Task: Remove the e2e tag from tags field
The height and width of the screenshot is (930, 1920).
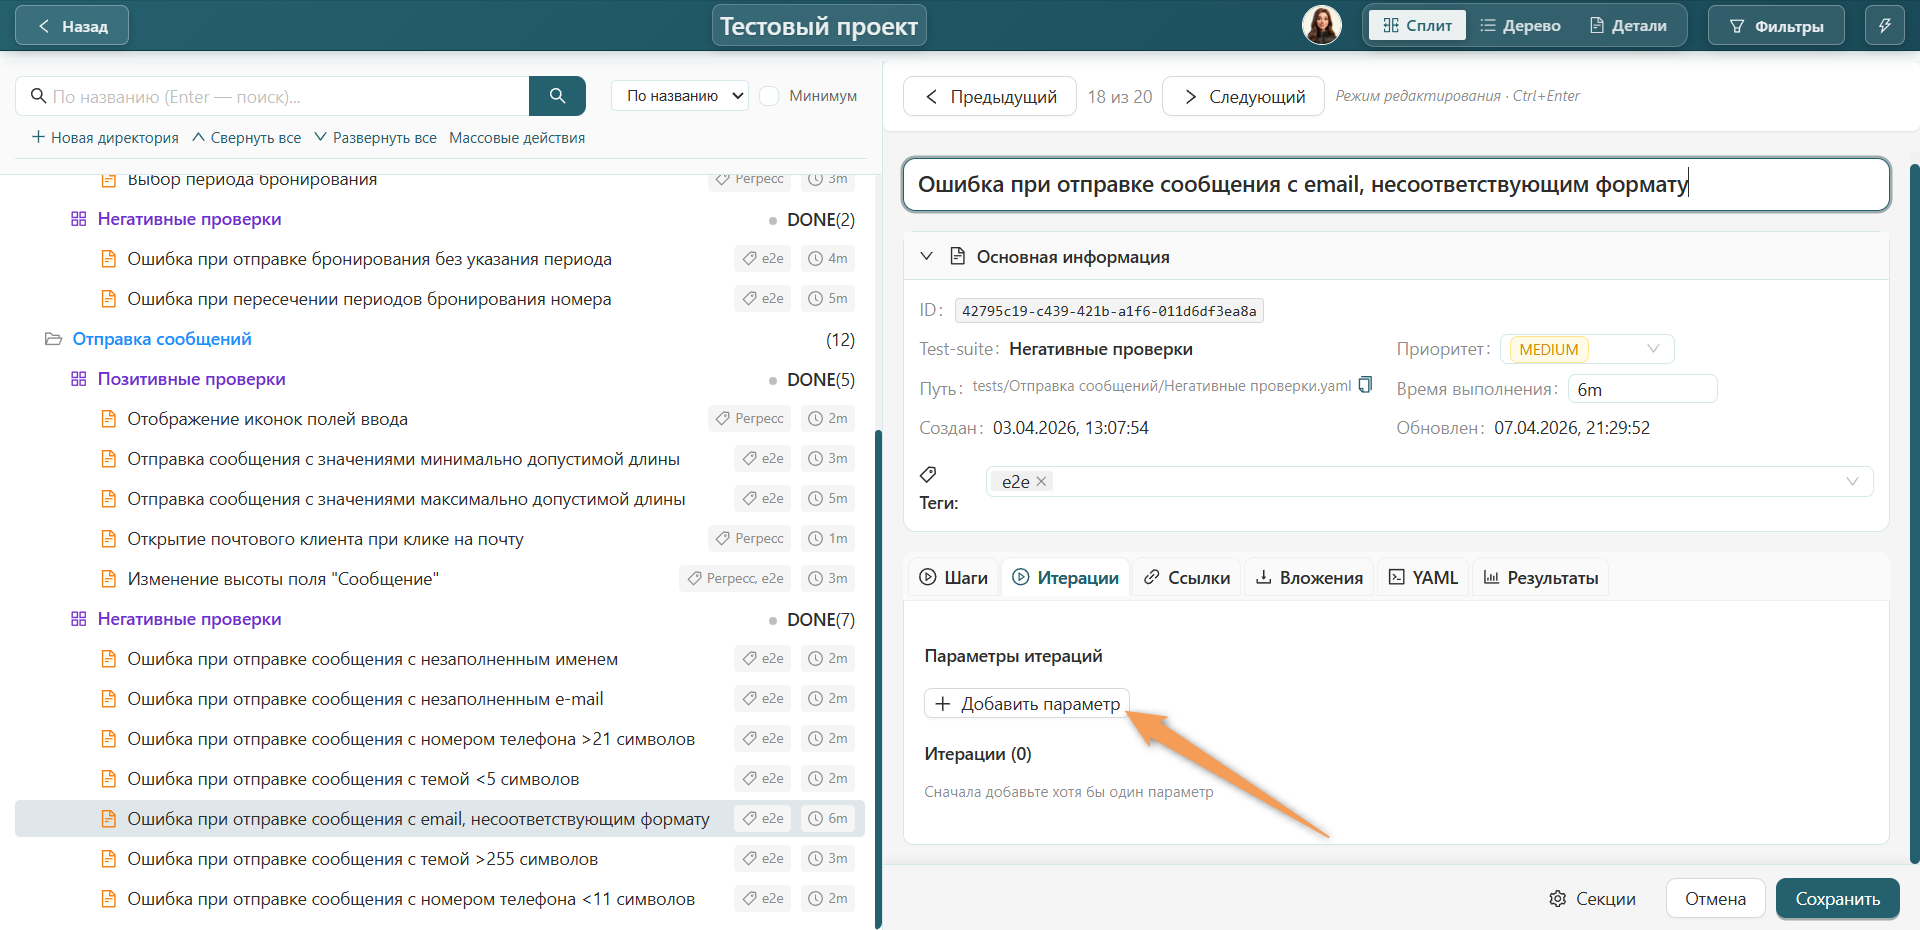Action: [x=1041, y=481]
